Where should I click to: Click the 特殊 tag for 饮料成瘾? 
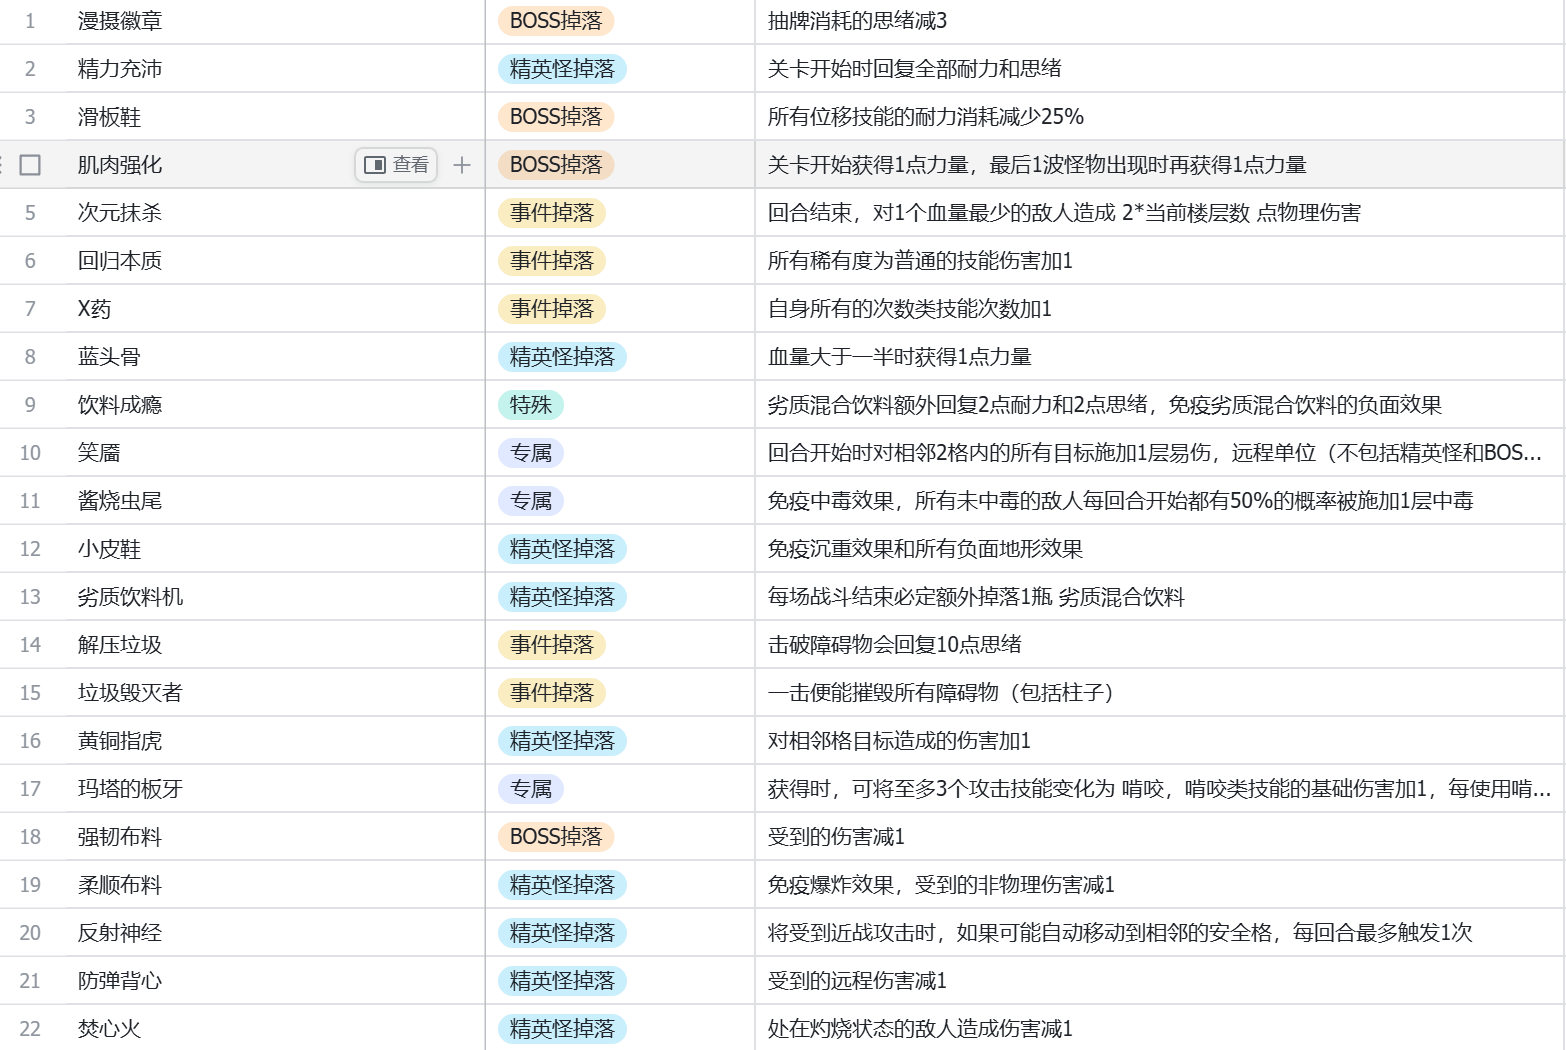pos(531,405)
